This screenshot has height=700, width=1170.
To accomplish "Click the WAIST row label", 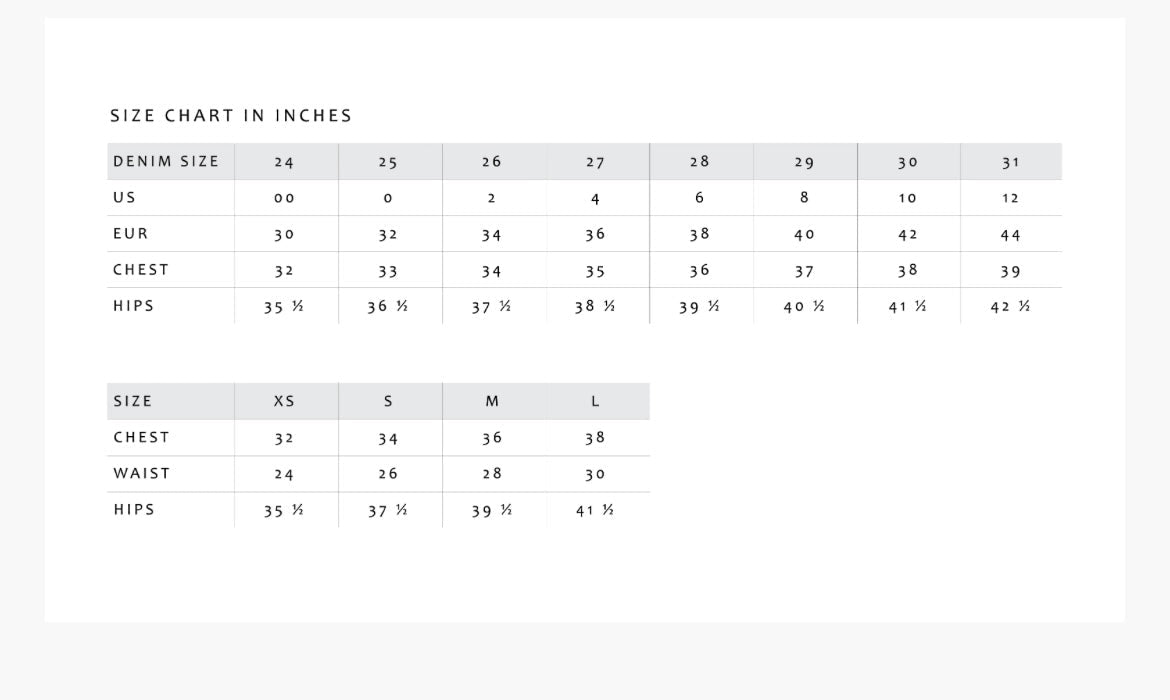I will [142, 473].
